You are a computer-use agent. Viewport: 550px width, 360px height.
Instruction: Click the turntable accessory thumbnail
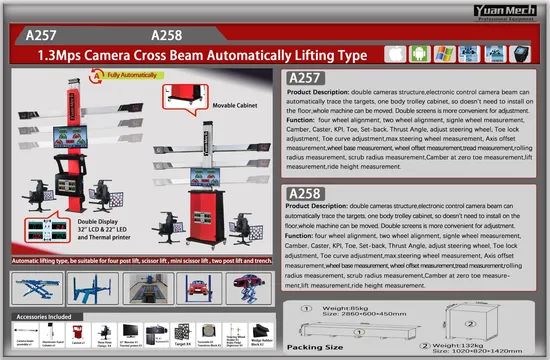[208, 335]
